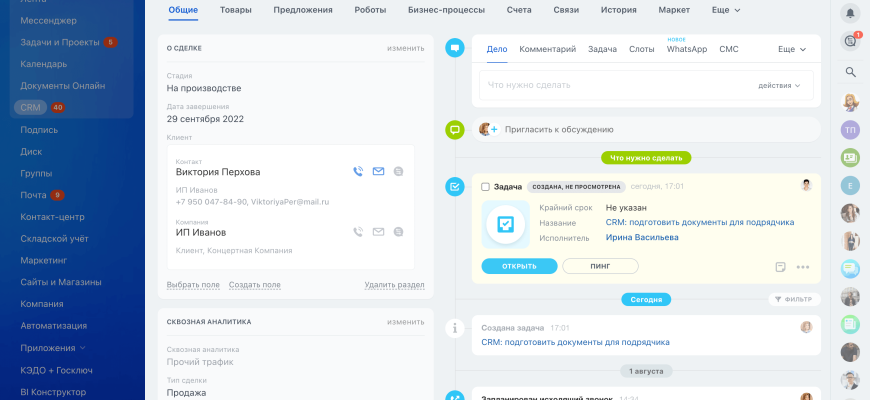This screenshot has width=870, height=400.
Task: Open chat icon beside company ИП Иванов
Action: pos(398,232)
